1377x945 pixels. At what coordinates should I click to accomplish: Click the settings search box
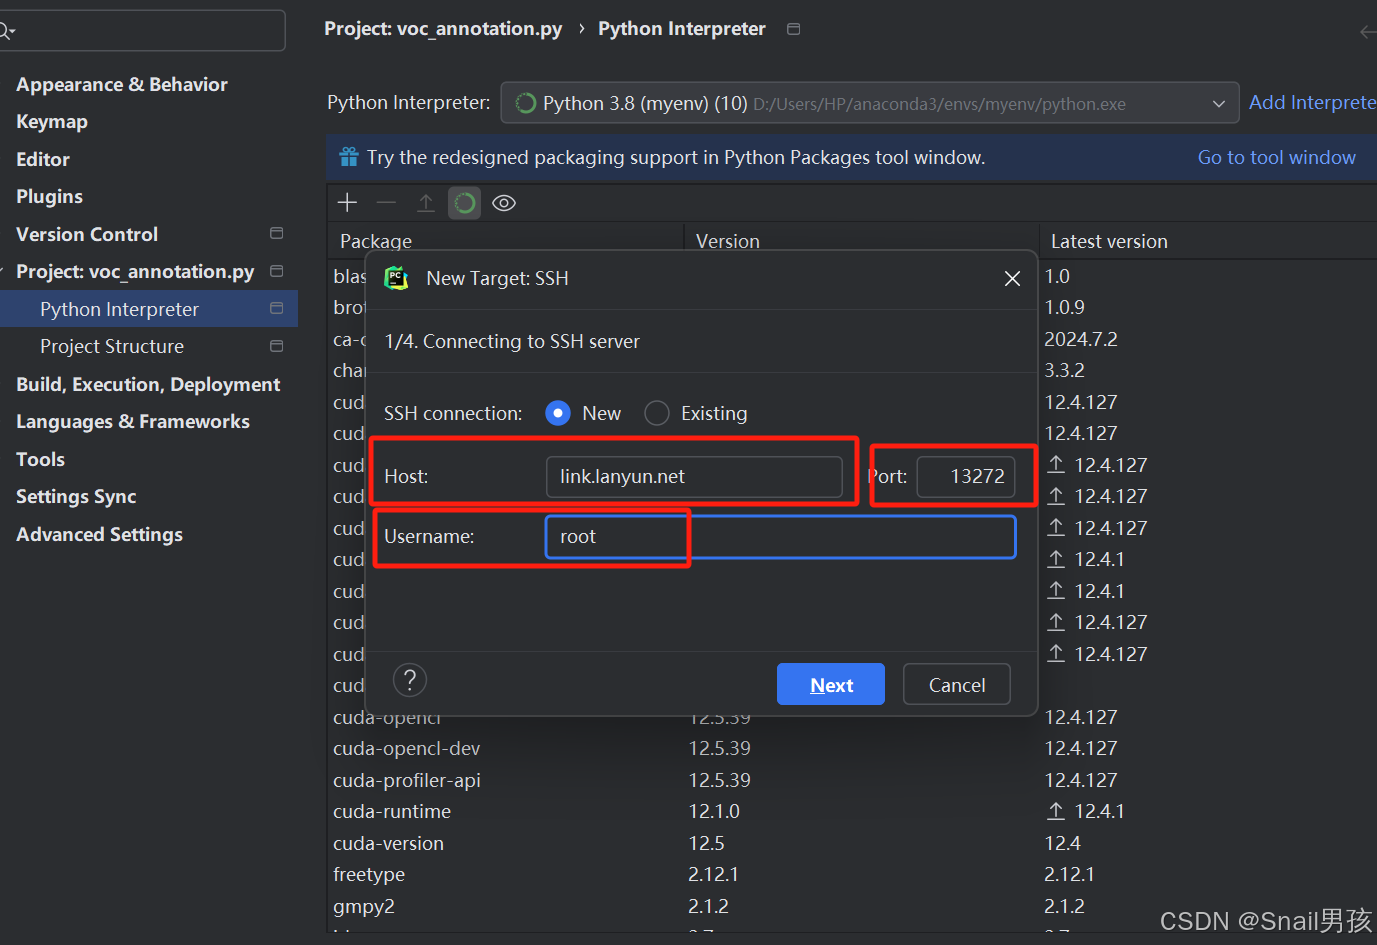[x=142, y=30]
